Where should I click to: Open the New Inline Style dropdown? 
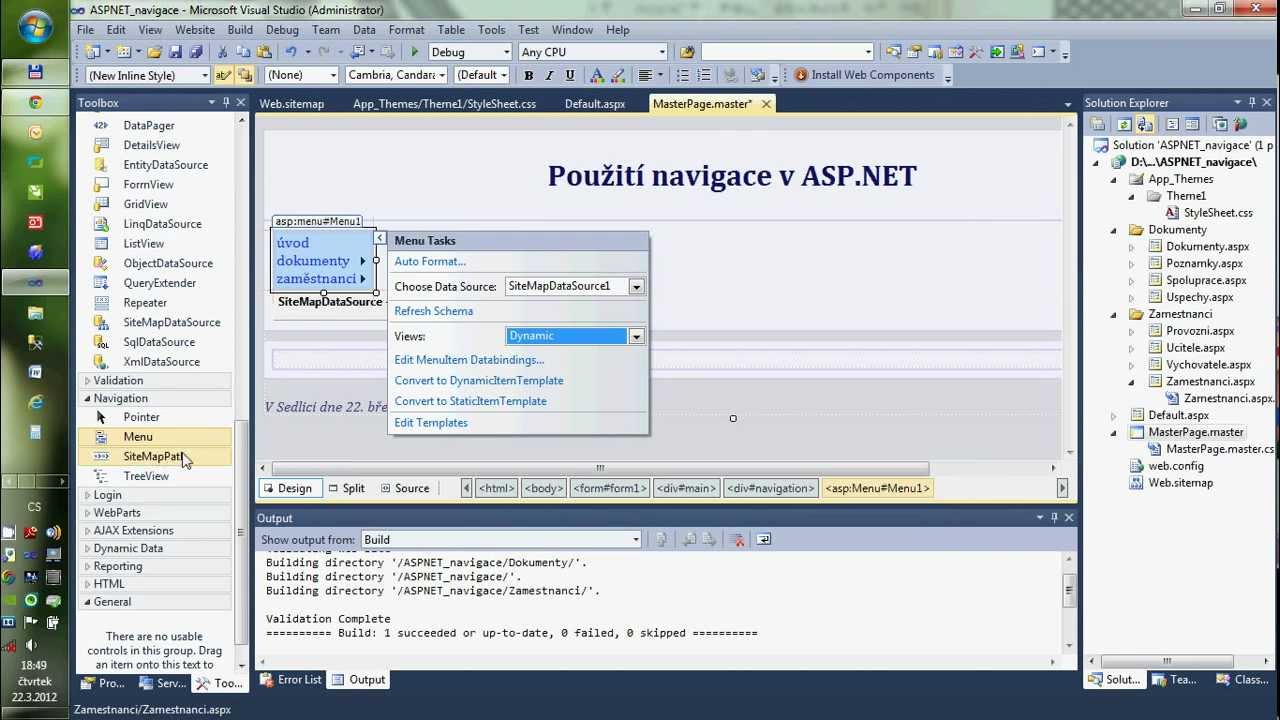click(205, 75)
